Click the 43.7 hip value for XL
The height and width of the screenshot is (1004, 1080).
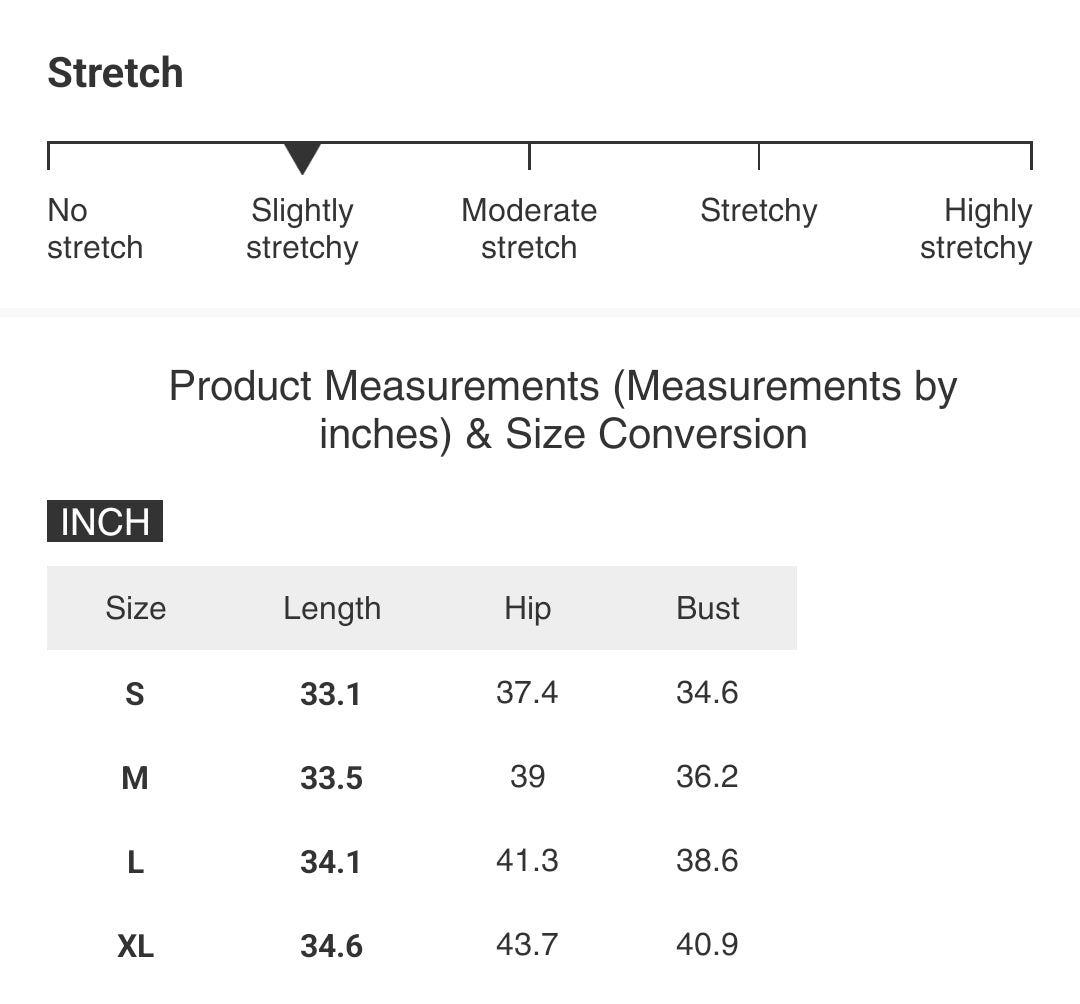click(527, 945)
